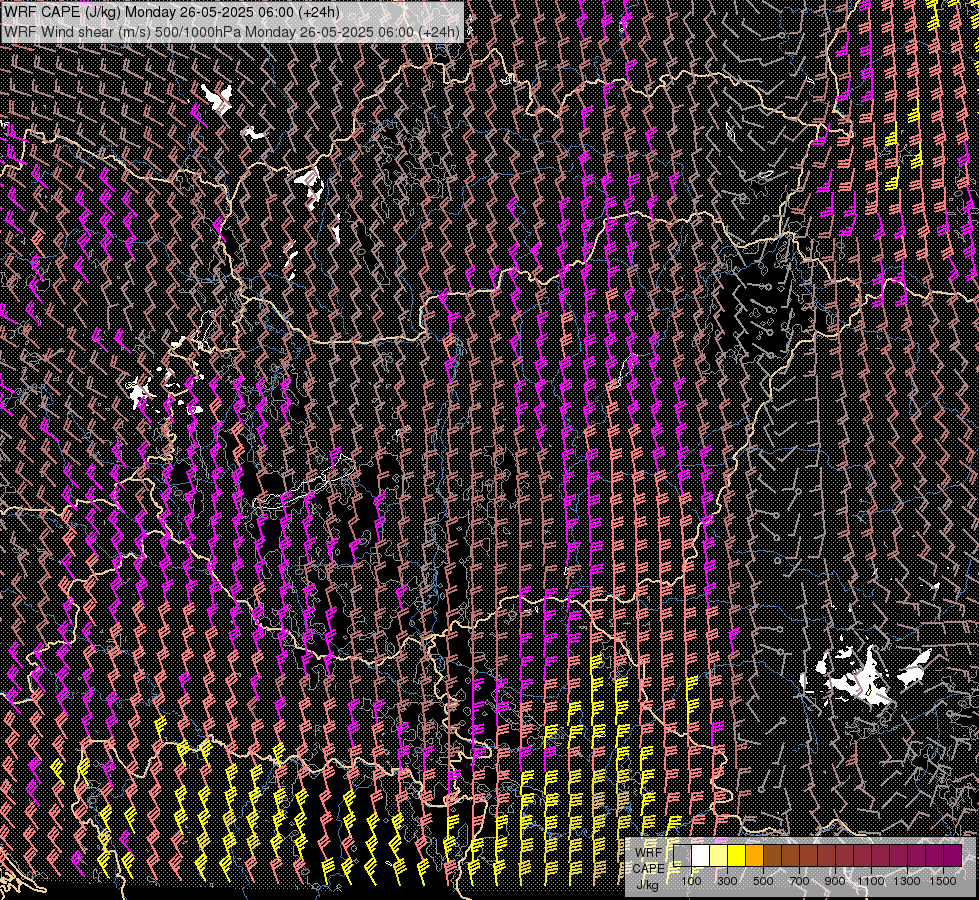Click the white CAPE legend swatch
979x900 pixels.
(x=701, y=856)
